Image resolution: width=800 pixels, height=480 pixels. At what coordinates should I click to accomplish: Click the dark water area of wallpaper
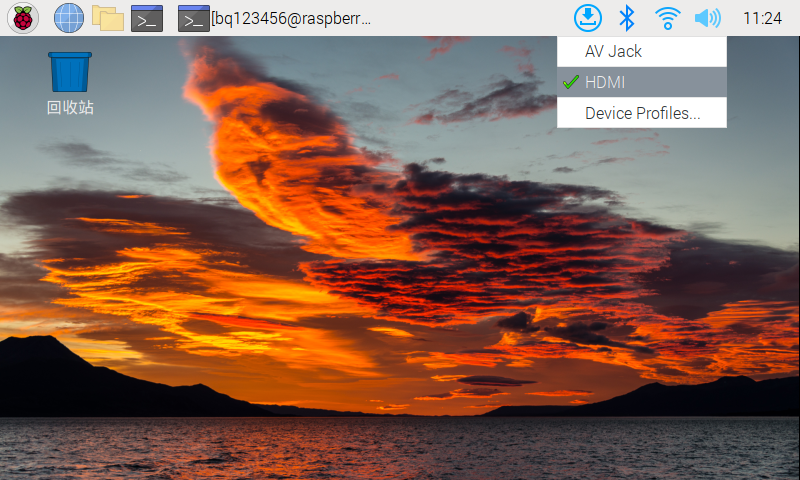pyautogui.click(x=400, y=450)
